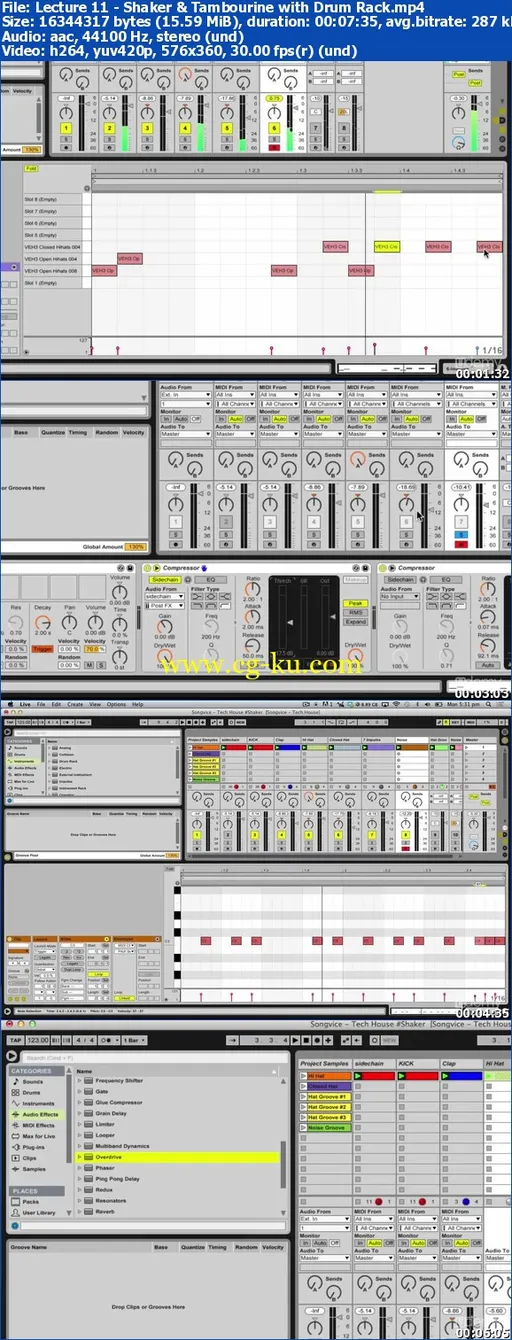The height and width of the screenshot is (1340, 512).
Task: Enable Auto release on the second Compressor
Action: tap(488, 664)
